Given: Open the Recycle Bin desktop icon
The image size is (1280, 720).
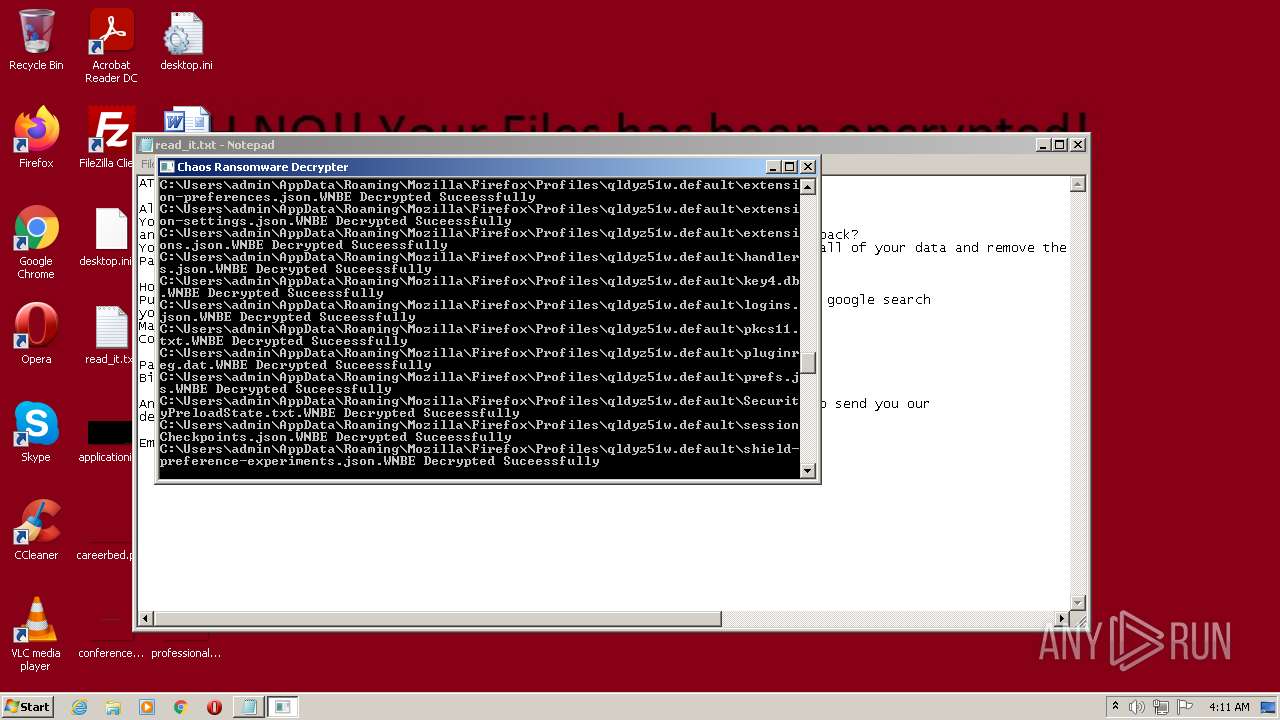Looking at the screenshot, I should pyautogui.click(x=36, y=40).
